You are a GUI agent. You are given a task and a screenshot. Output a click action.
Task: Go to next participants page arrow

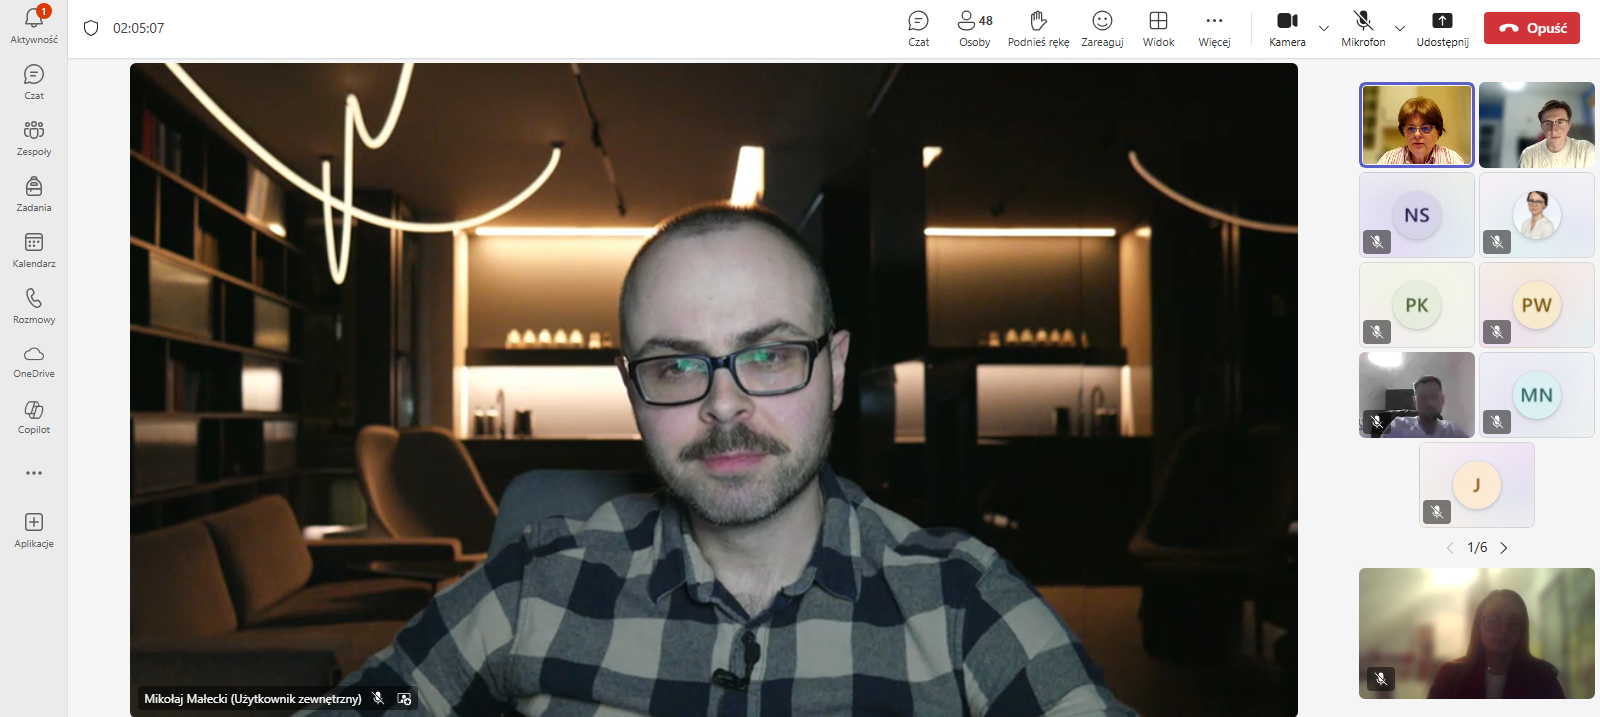point(1503,548)
